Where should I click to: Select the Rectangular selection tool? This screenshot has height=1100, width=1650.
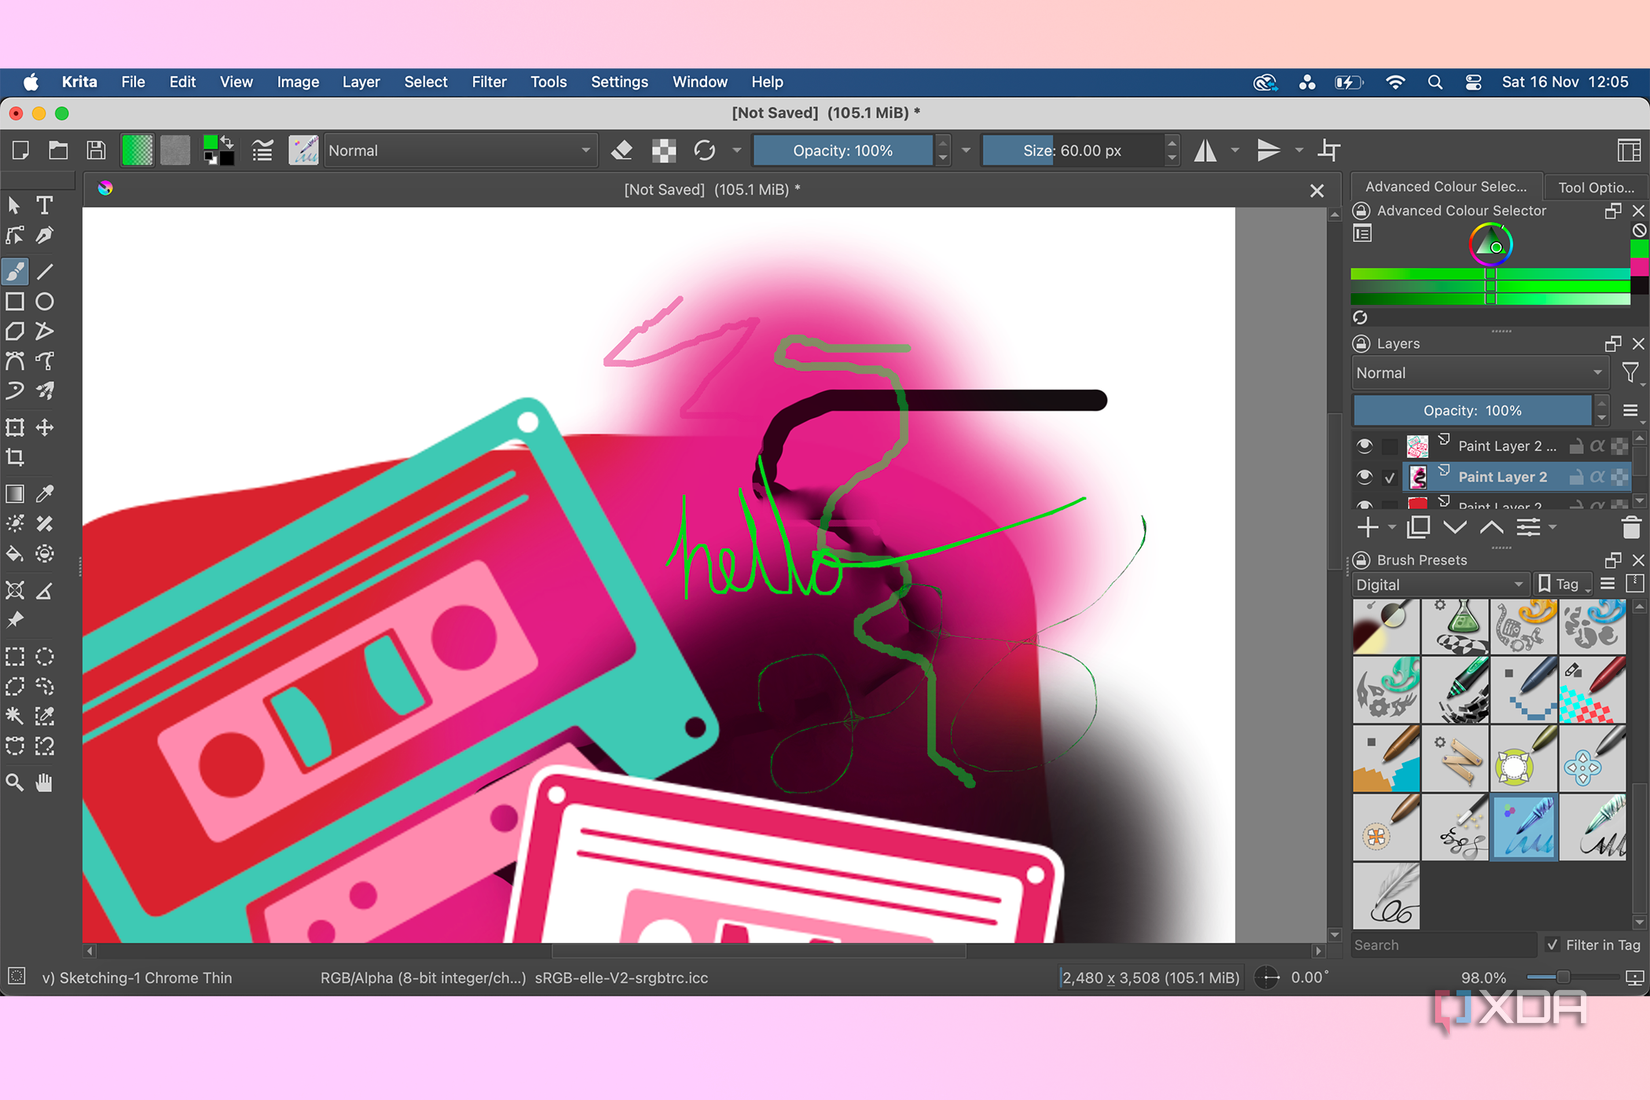pos(15,657)
